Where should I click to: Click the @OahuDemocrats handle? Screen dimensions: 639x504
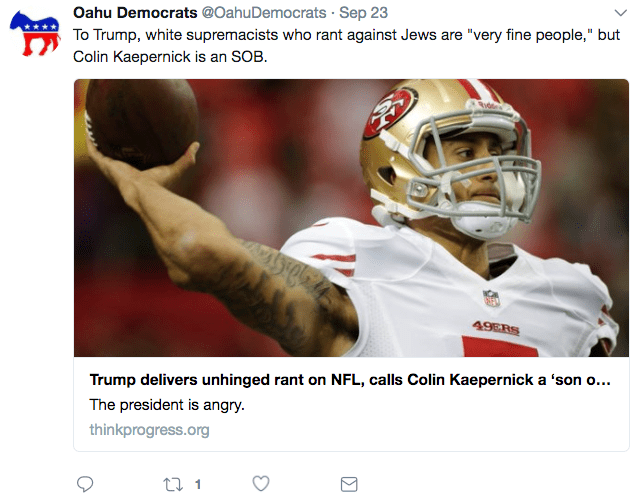258,12
